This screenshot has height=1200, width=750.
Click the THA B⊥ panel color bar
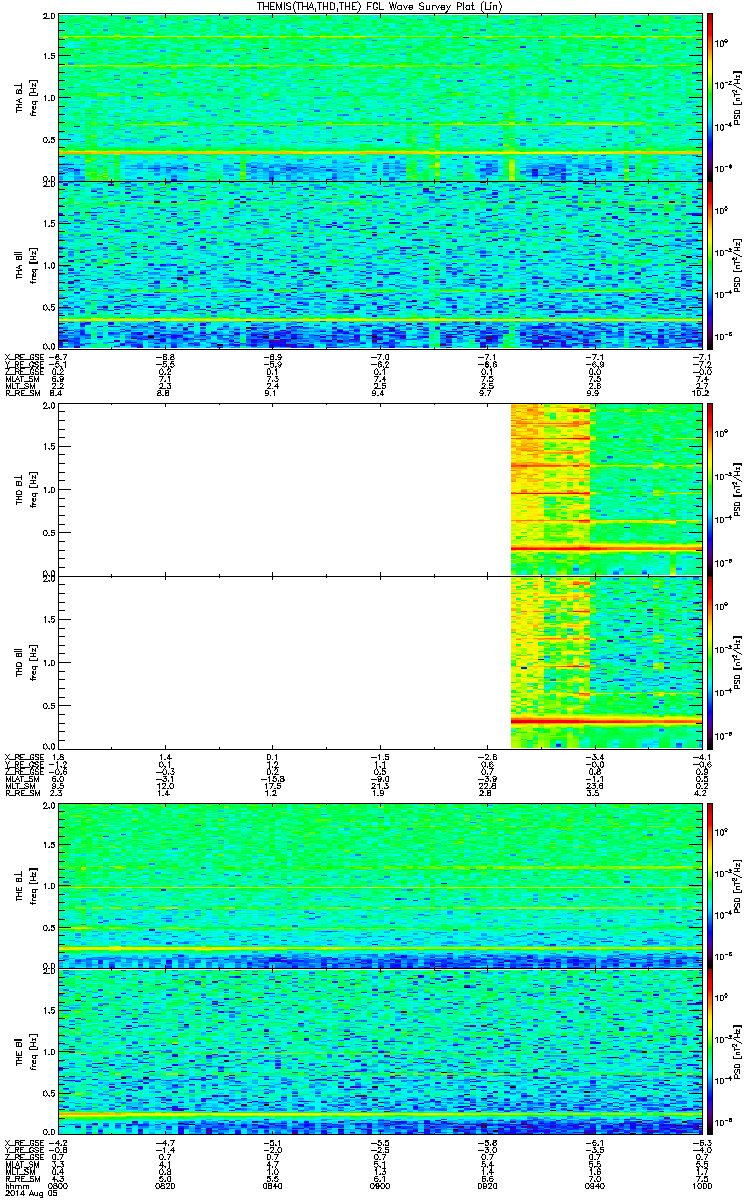tap(711, 97)
